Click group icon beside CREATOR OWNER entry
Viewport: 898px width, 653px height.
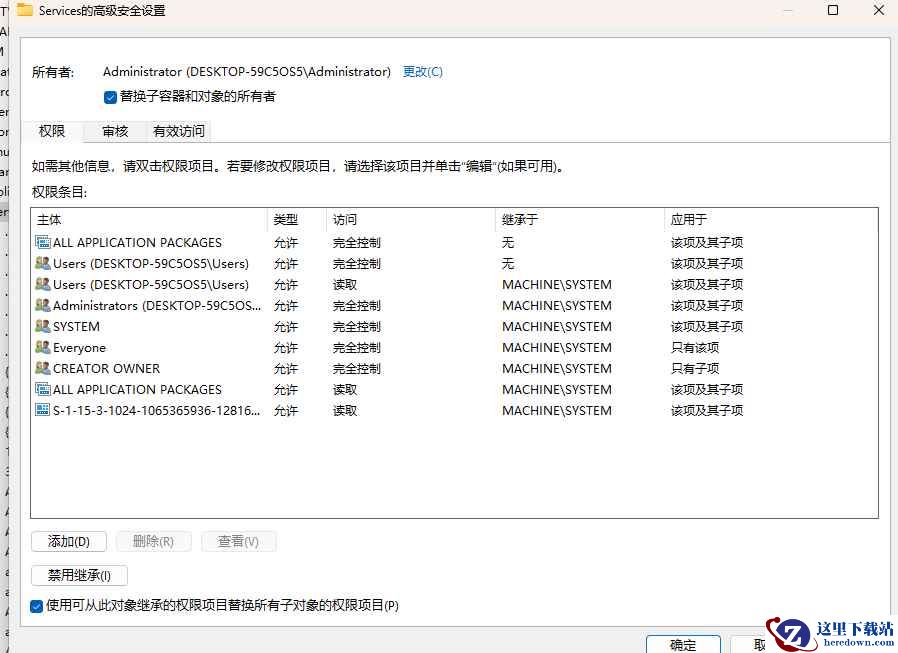coord(42,368)
